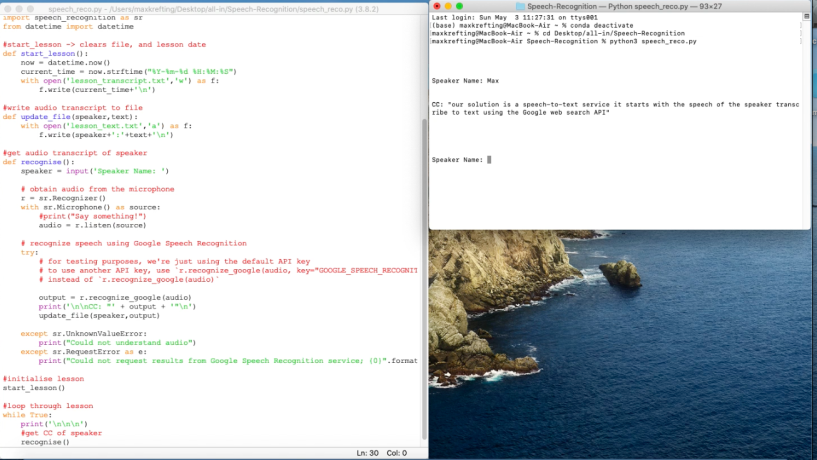Click the Col: 0 status bar indicator

tap(397, 453)
